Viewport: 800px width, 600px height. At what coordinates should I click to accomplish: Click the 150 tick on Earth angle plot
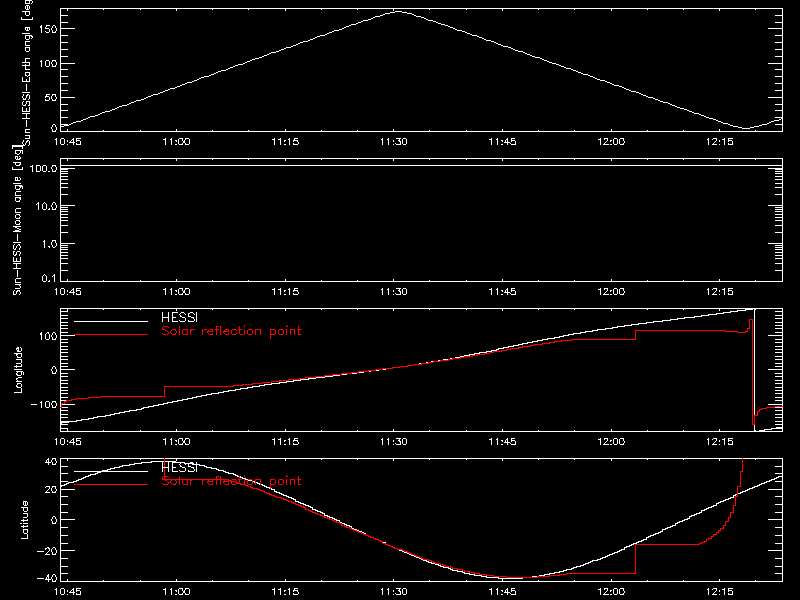[48, 29]
